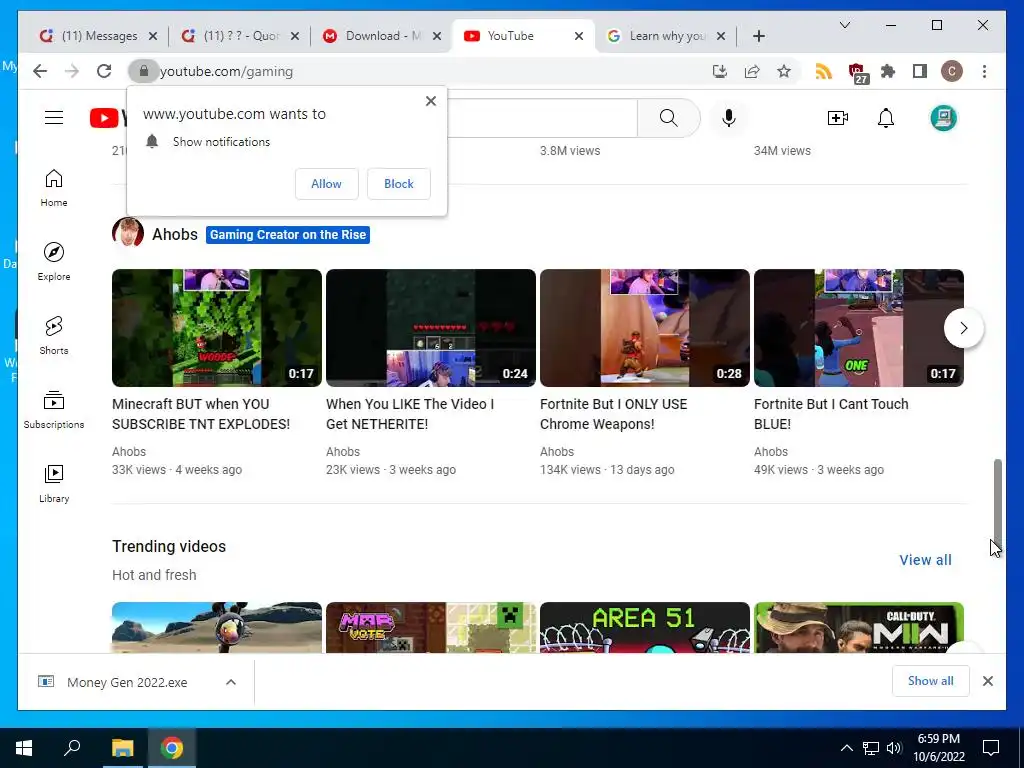
Task: Open Call of Duty MW trending thumbnail
Action: coord(859,628)
